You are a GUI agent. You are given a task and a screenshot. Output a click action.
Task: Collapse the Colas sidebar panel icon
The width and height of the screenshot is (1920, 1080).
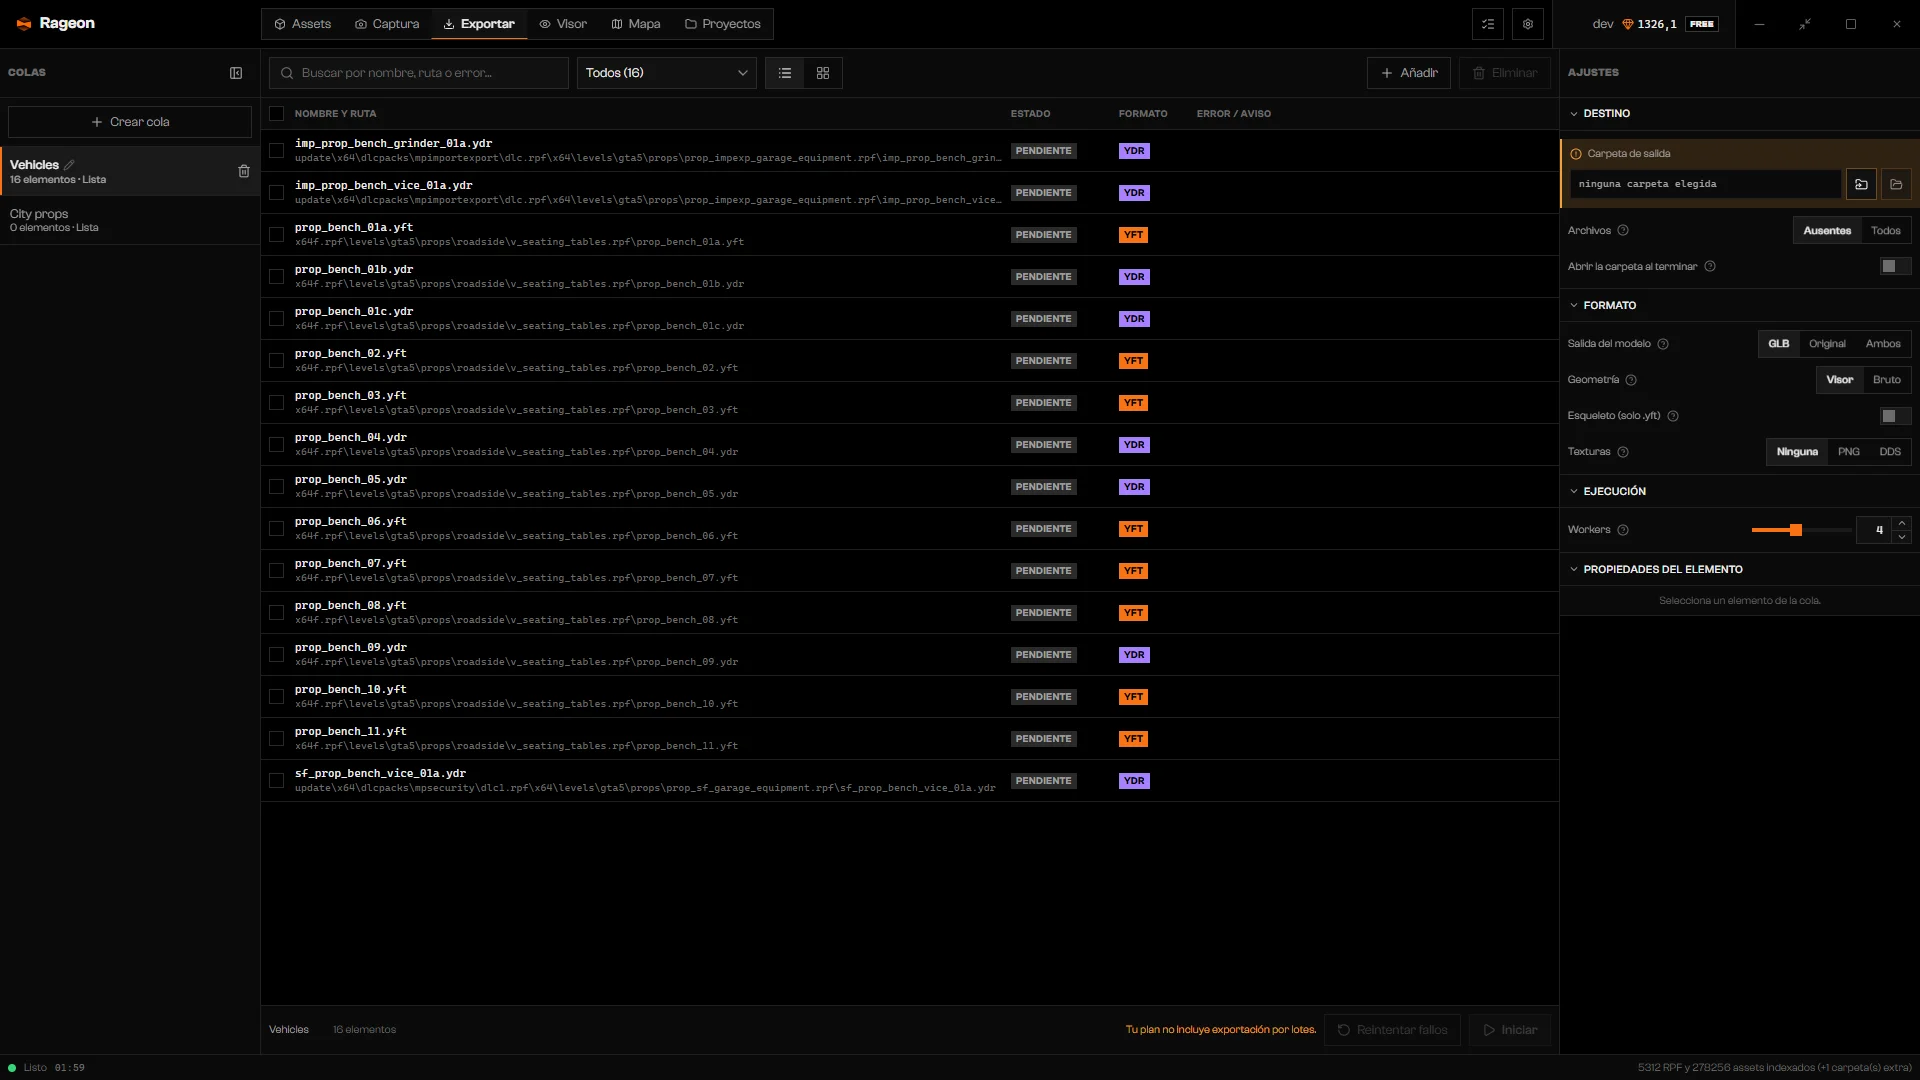coord(236,73)
